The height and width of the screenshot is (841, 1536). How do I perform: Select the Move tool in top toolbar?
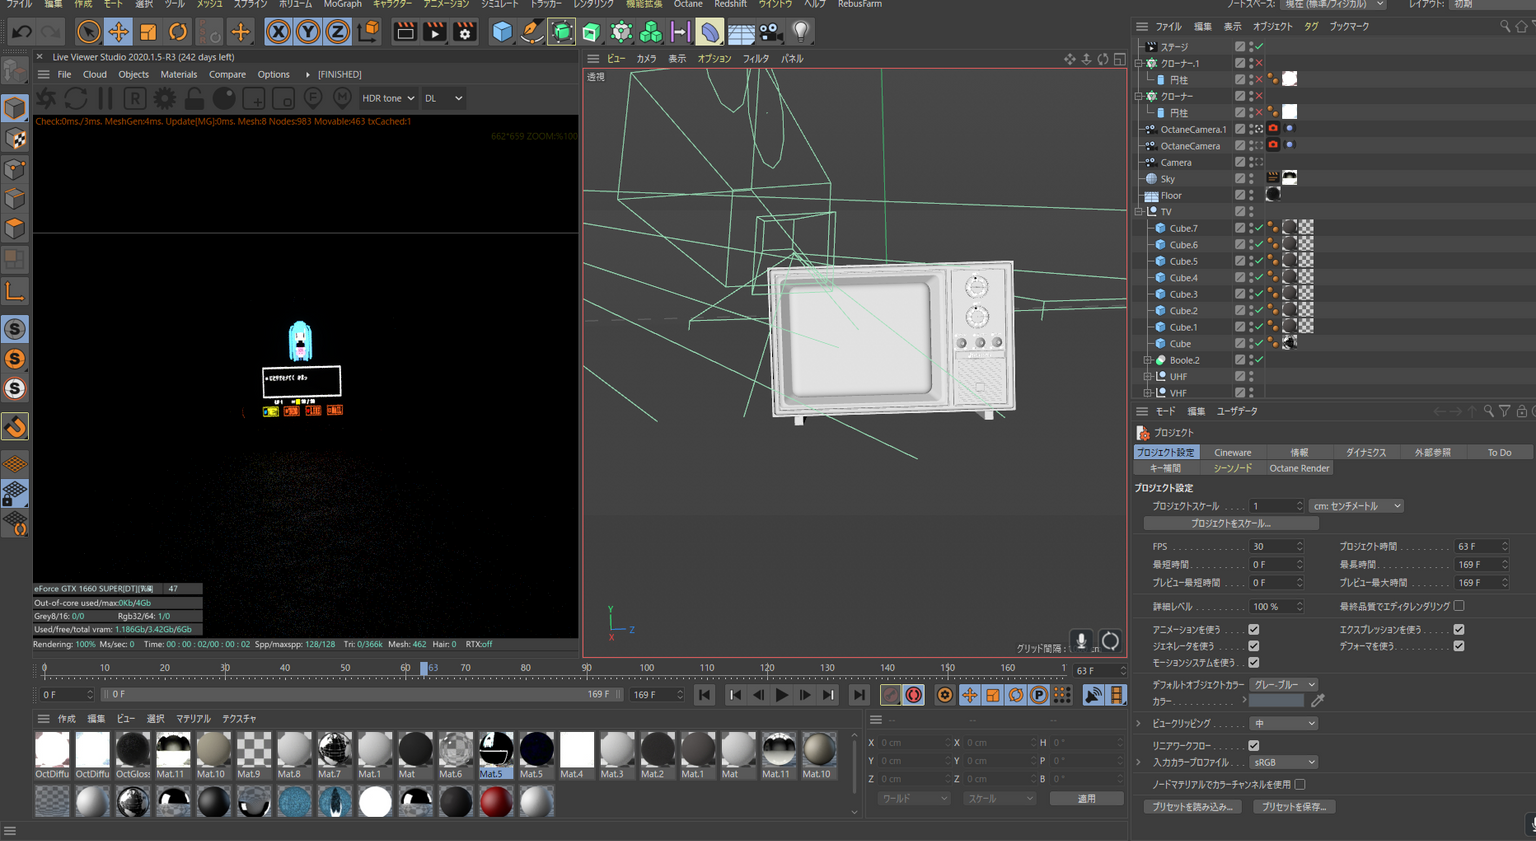(x=118, y=32)
